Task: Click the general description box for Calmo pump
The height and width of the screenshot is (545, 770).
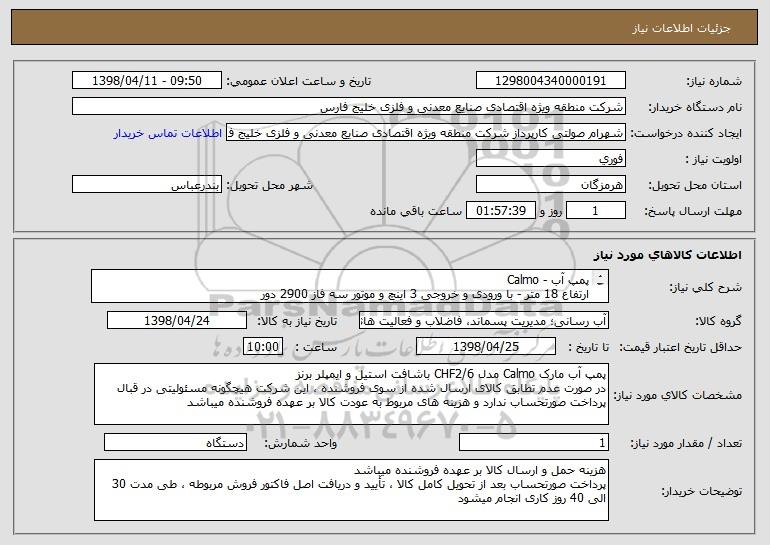Action: [350, 286]
